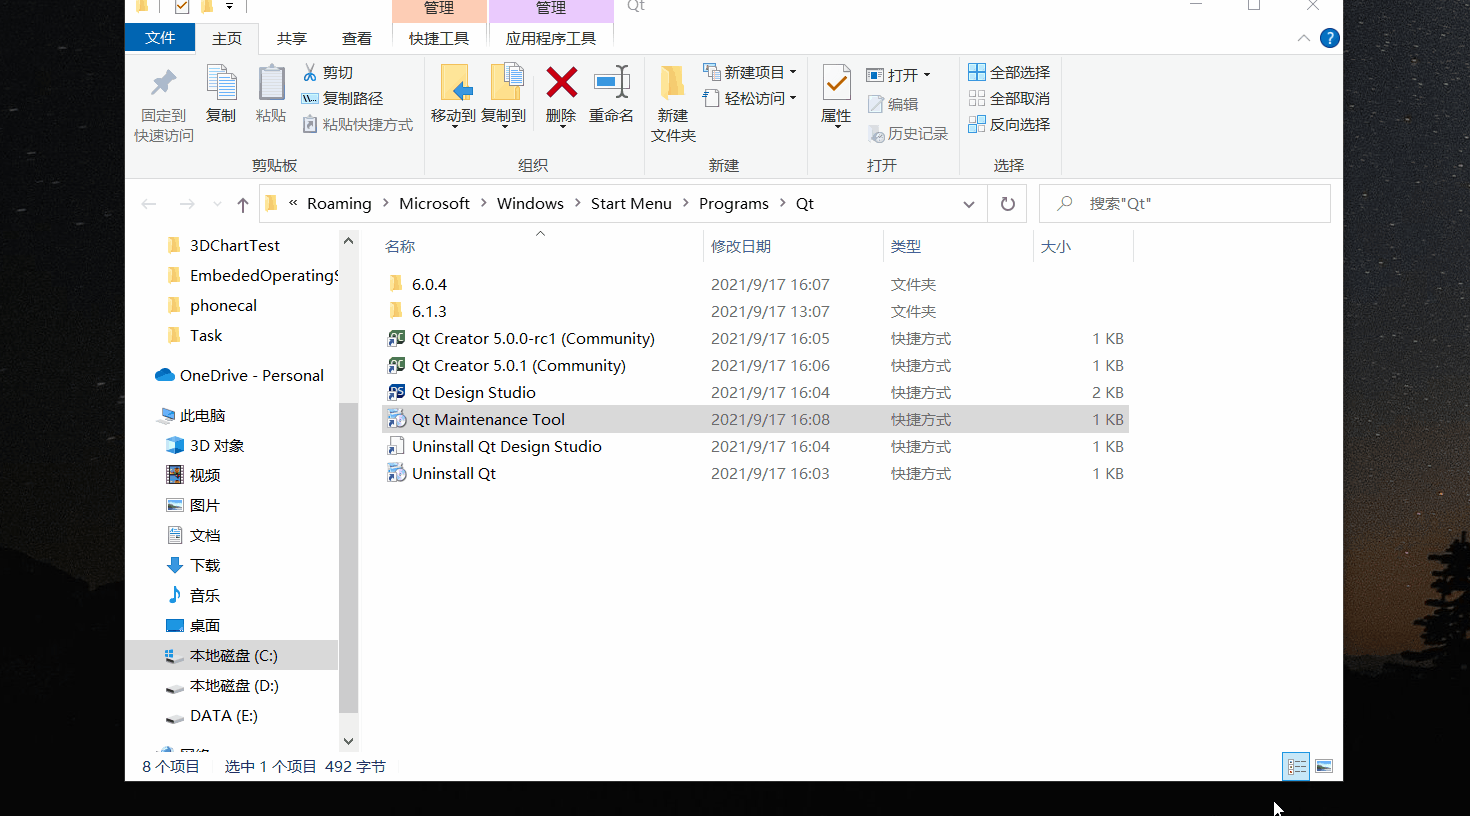The height and width of the screenshot is (816, 1470).
Task: Click the blue Help question mark icon
Action: (x=1329, y=38)
